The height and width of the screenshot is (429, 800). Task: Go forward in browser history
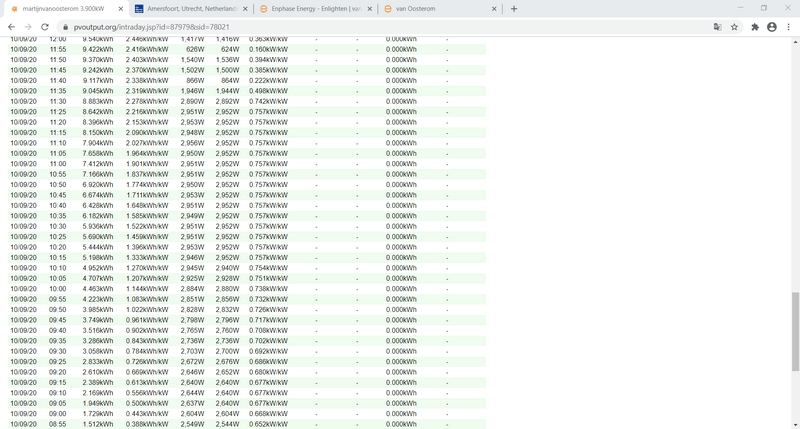pyautogui.click(x=28, y=27)
